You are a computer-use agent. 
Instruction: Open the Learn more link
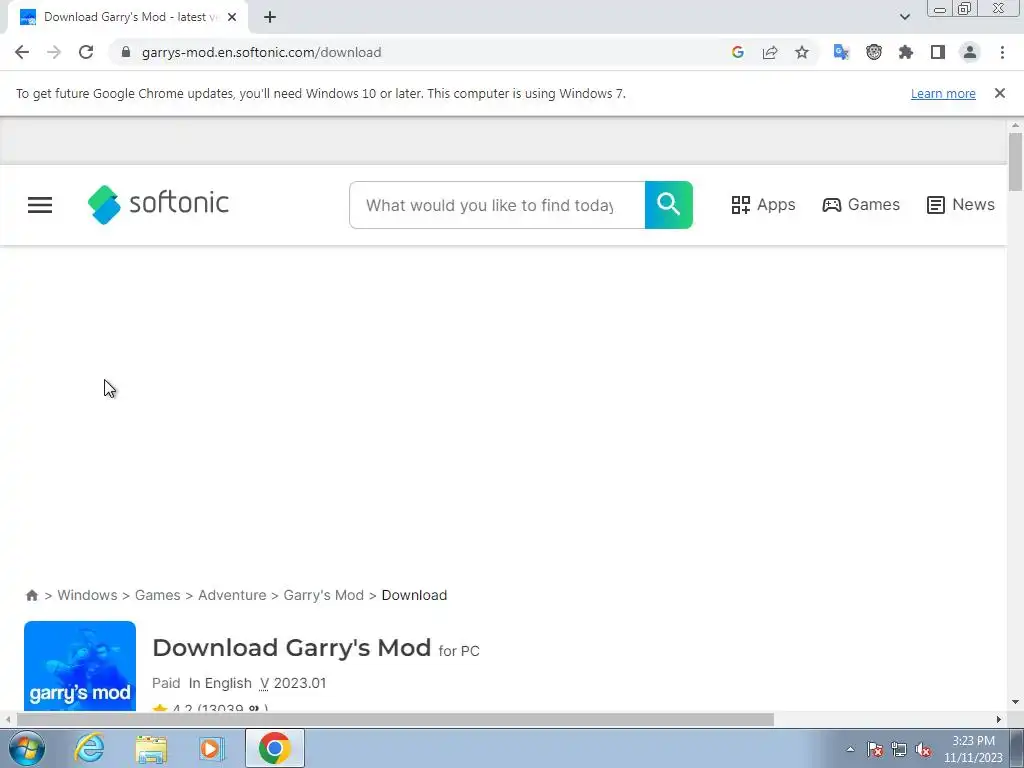coord(943,93)
